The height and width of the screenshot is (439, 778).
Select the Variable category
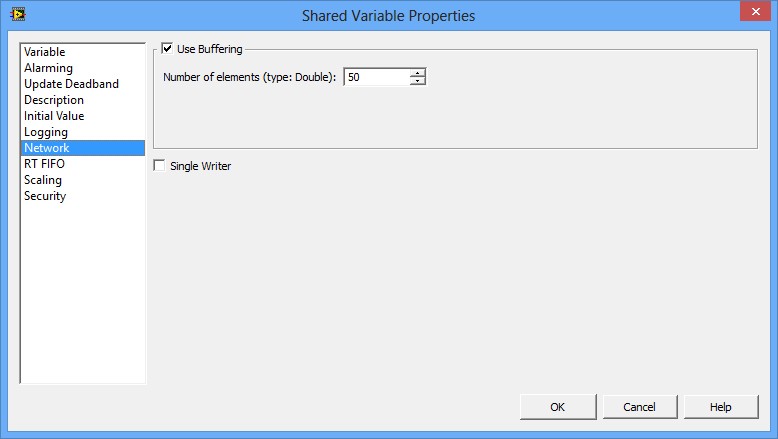[x=45, y=52]
